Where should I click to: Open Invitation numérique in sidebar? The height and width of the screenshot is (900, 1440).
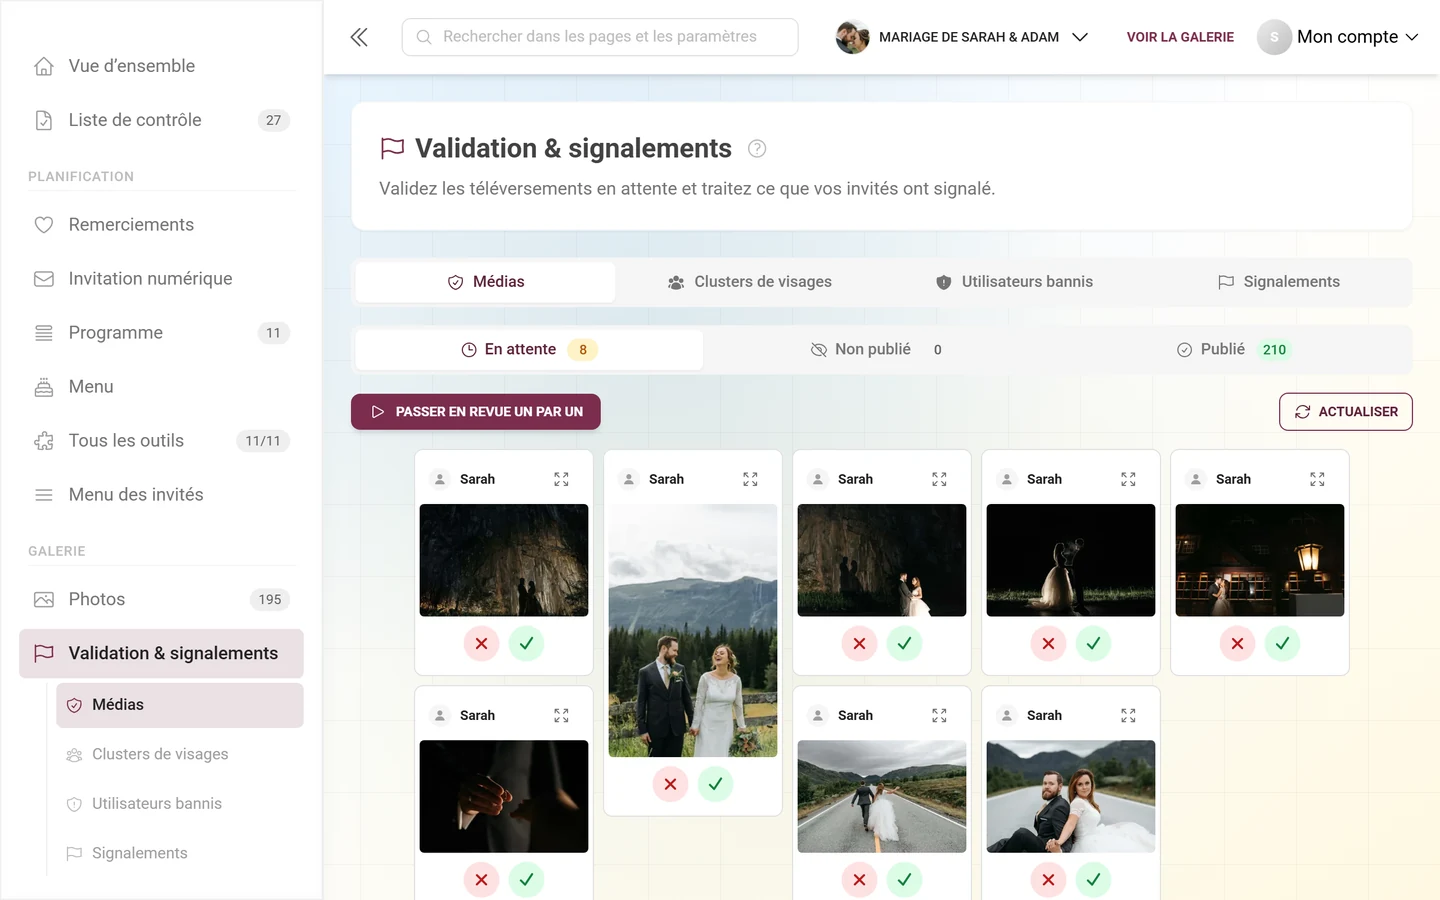tap(161, 279)
